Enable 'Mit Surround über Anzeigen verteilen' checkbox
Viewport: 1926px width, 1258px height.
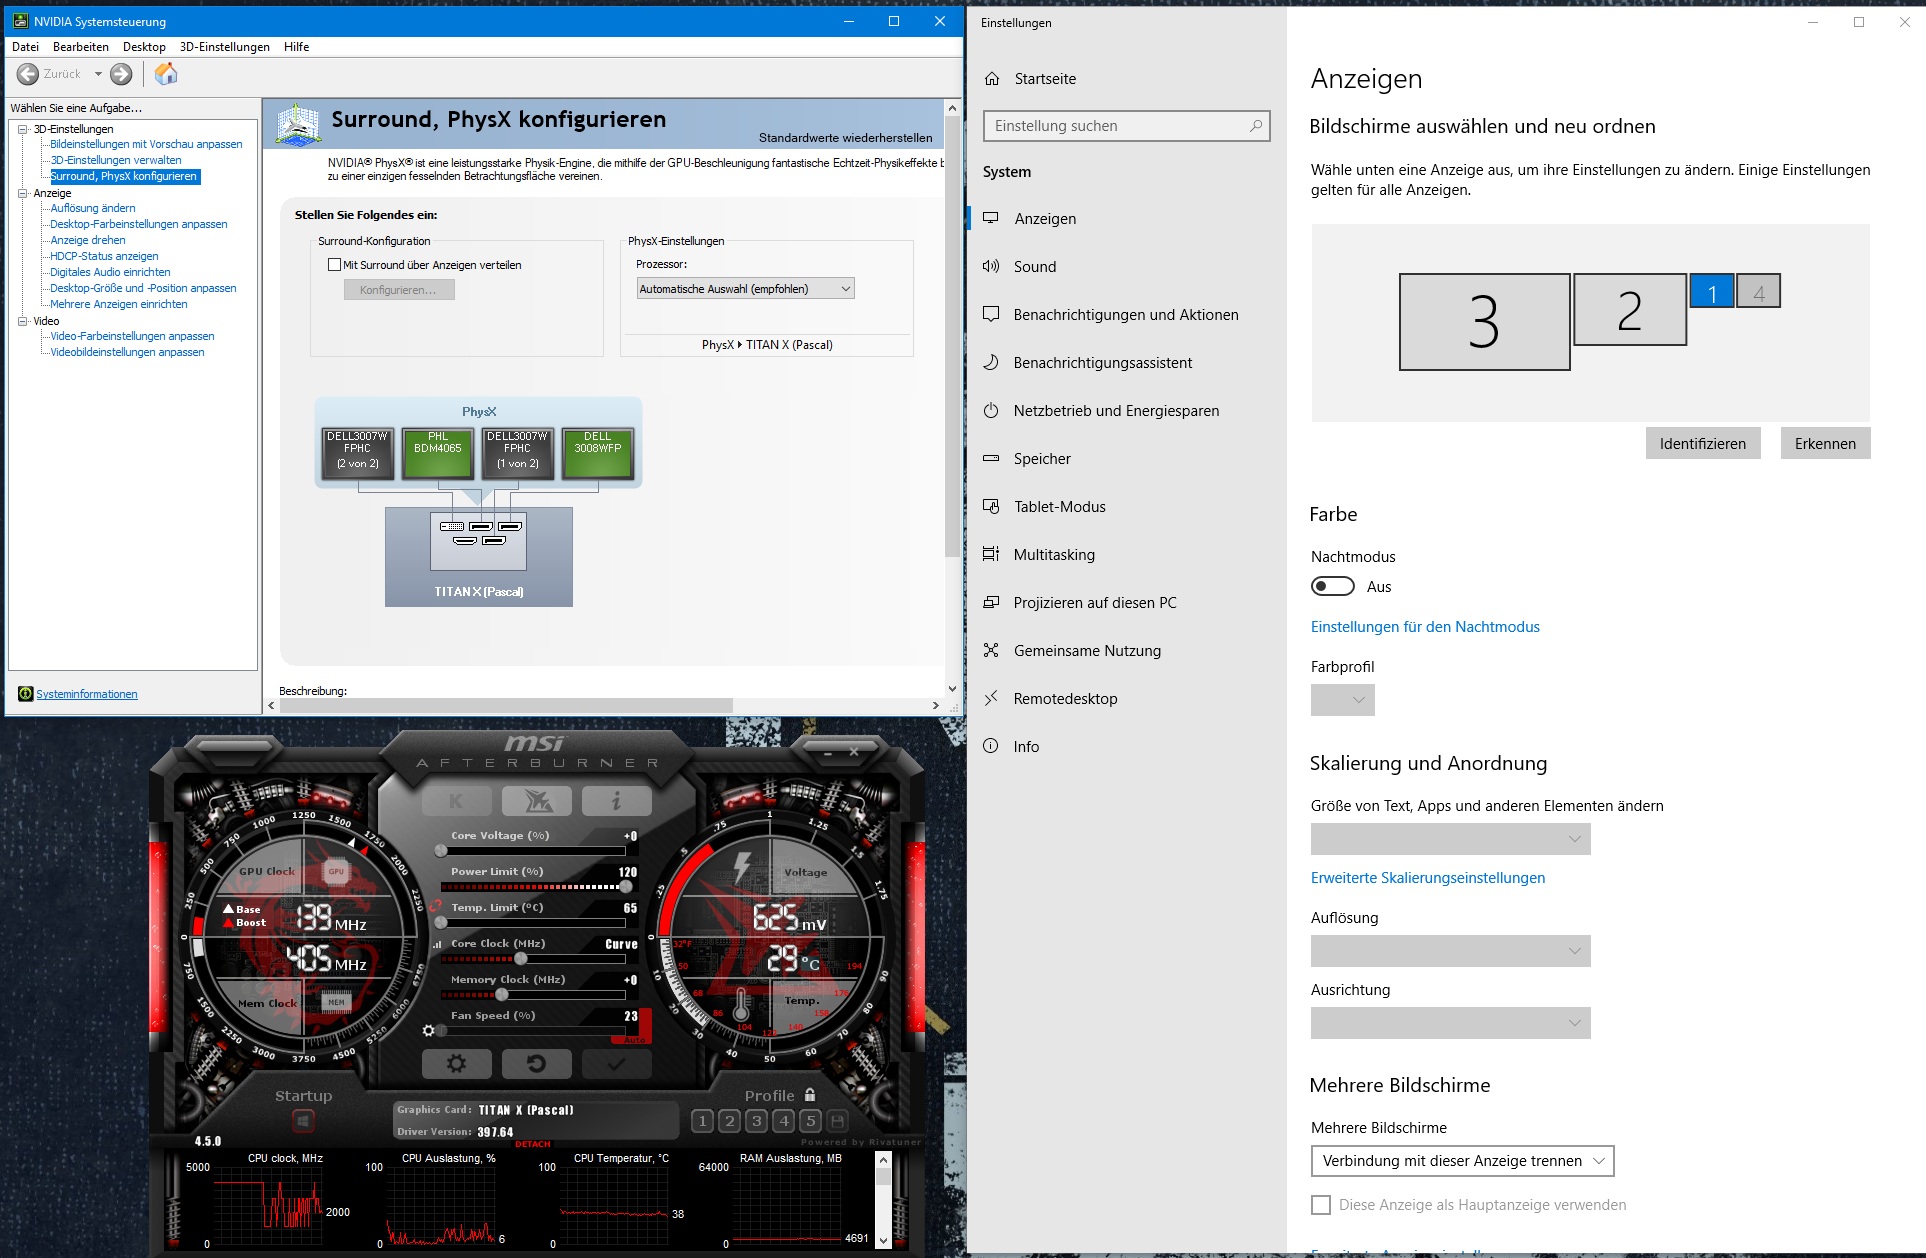335,265
